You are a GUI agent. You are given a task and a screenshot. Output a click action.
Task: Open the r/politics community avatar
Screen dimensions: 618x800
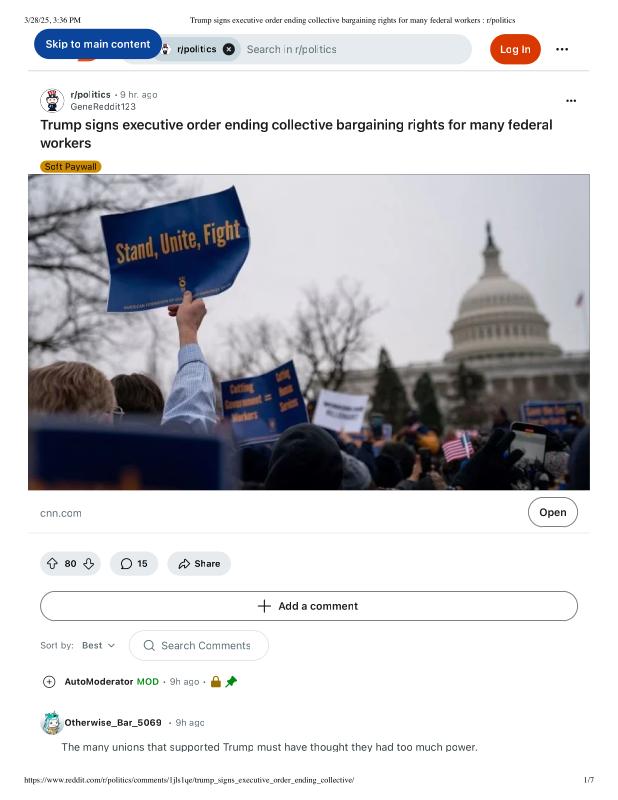52,100
